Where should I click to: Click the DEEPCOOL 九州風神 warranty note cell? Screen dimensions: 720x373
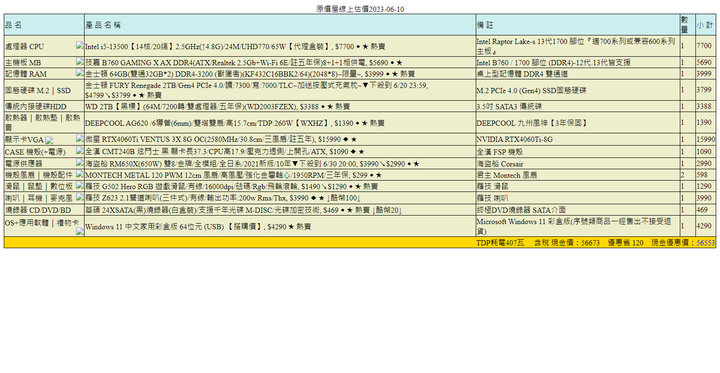[578, 123]
